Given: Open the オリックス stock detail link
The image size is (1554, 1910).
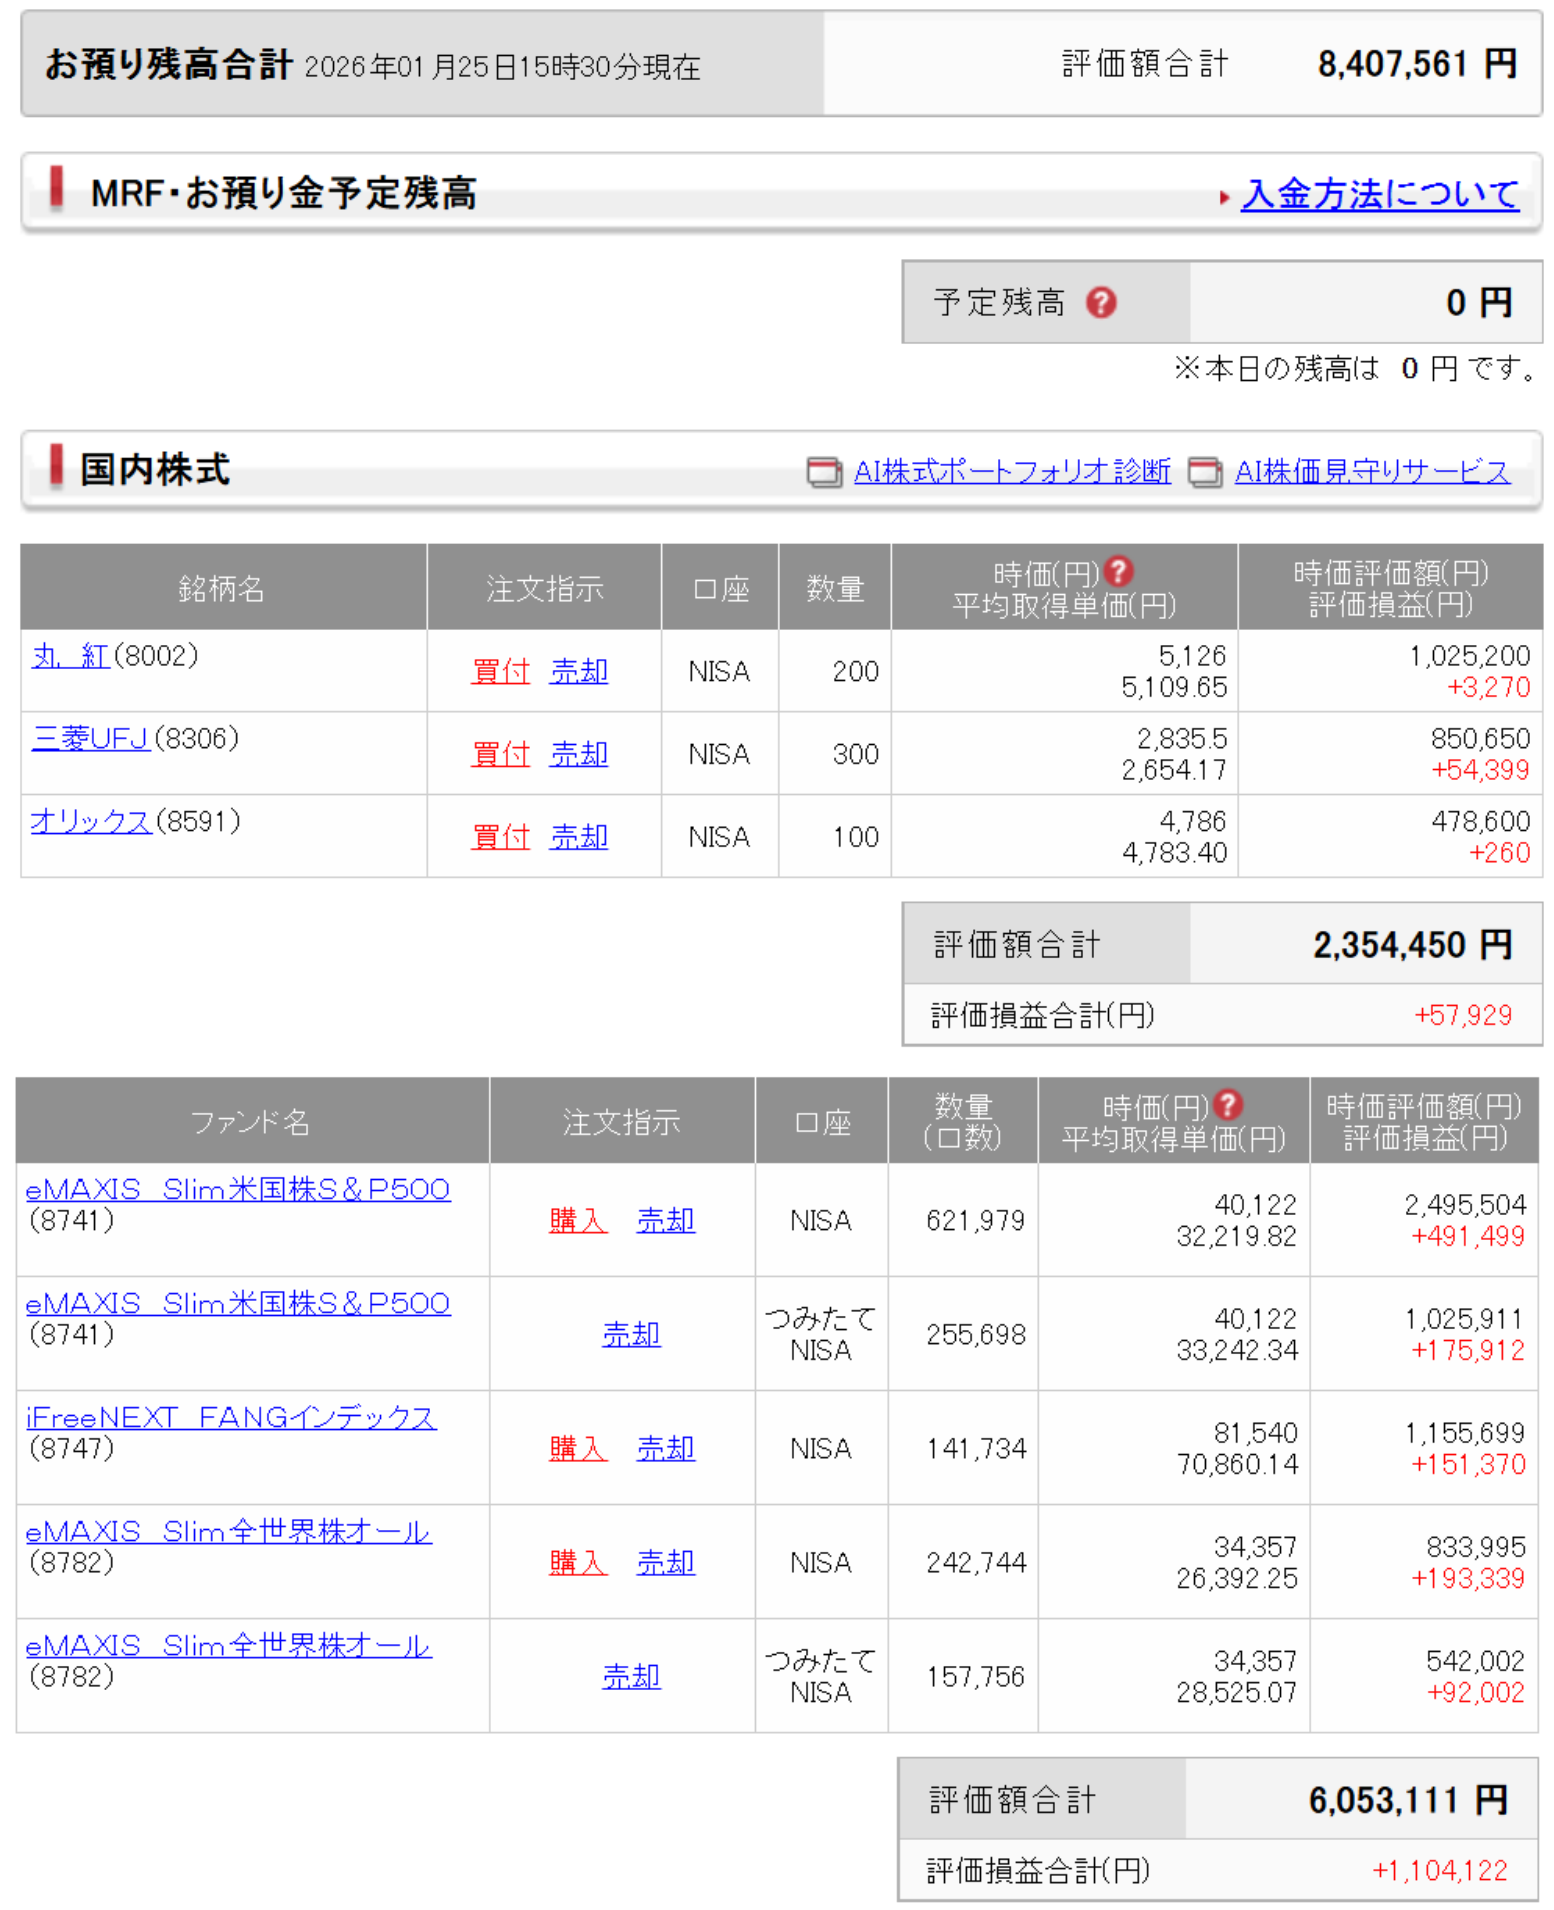Looking at the screenshot, I should coord(90,822).
